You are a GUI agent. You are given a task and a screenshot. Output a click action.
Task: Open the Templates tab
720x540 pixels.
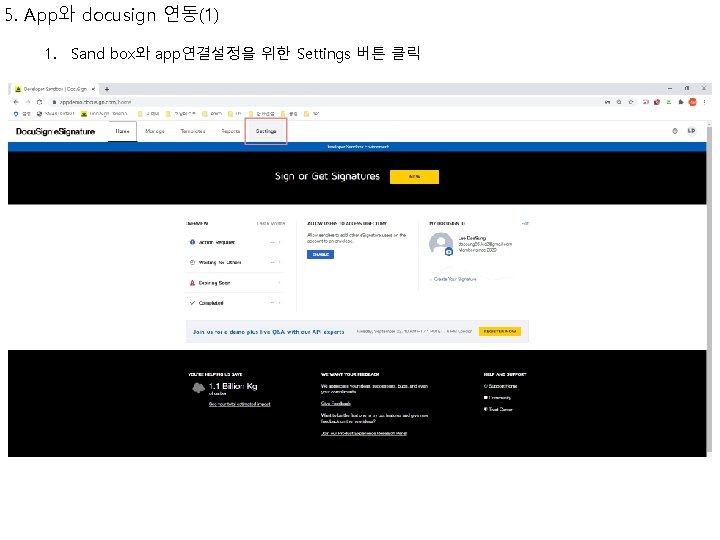(x=193, y=131)
